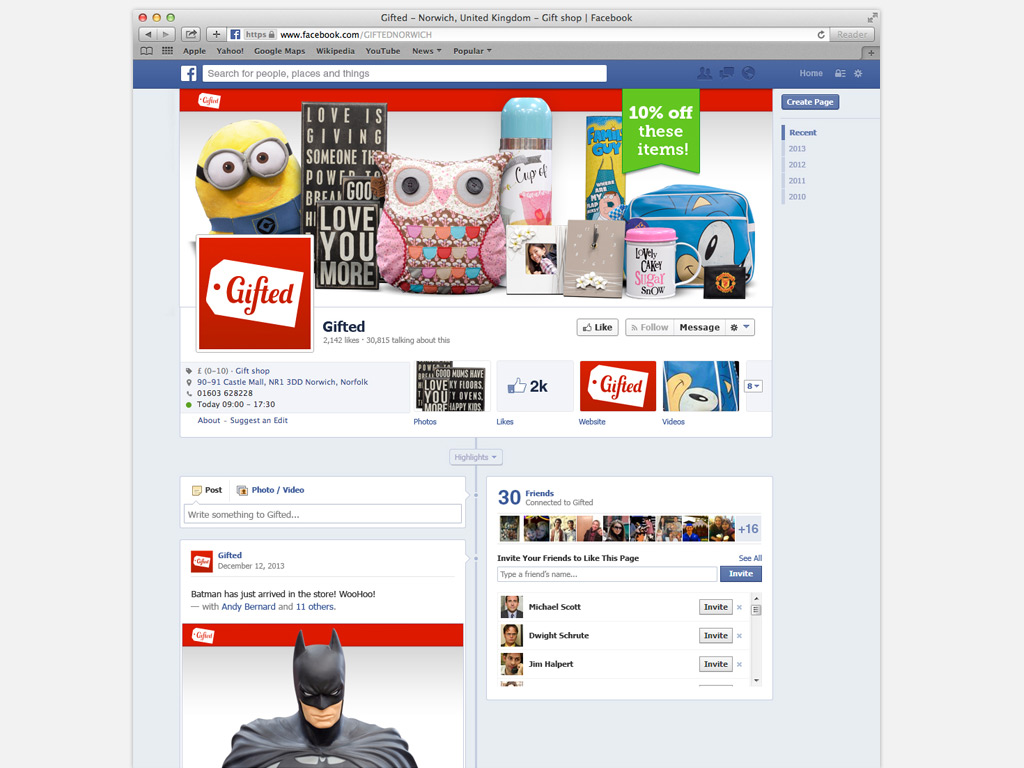This screenshot has width=1024, height=768.
Task: Reload the page with the refresh icon
Action: coord(821,35)
